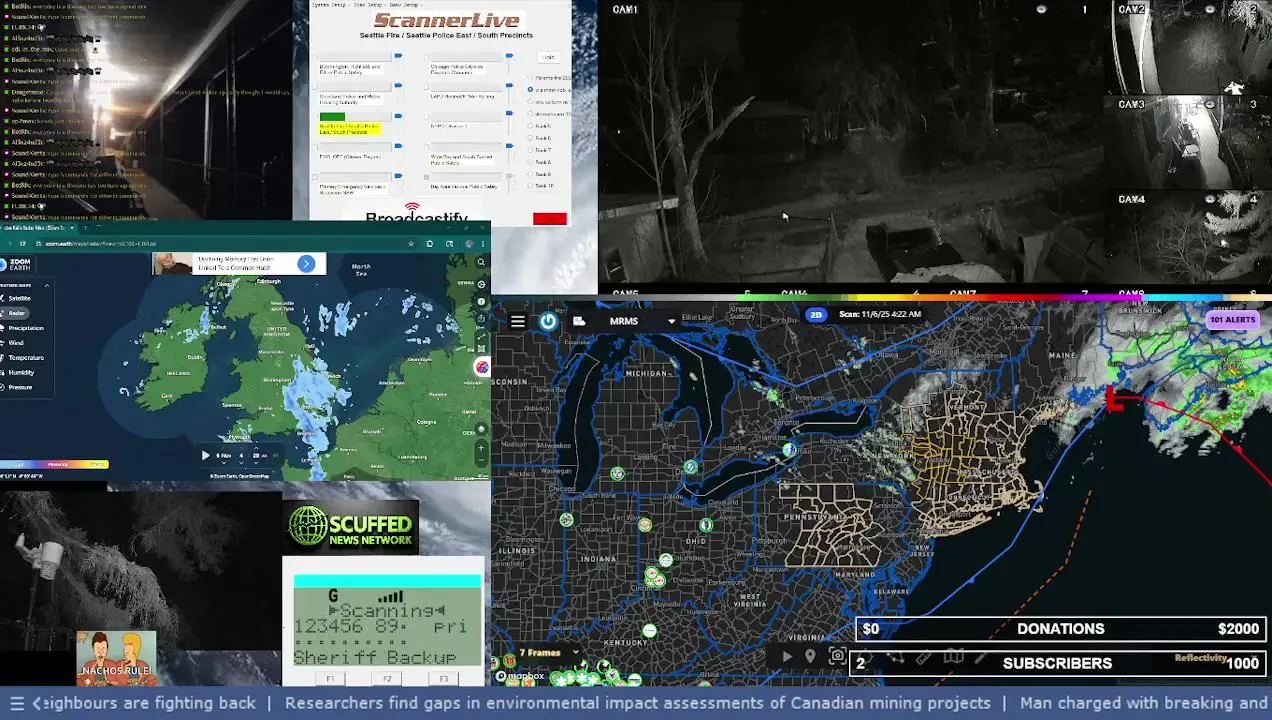Click the button above the bank radio list
This screenshot has width=1272, height=720.
point(548,57)
